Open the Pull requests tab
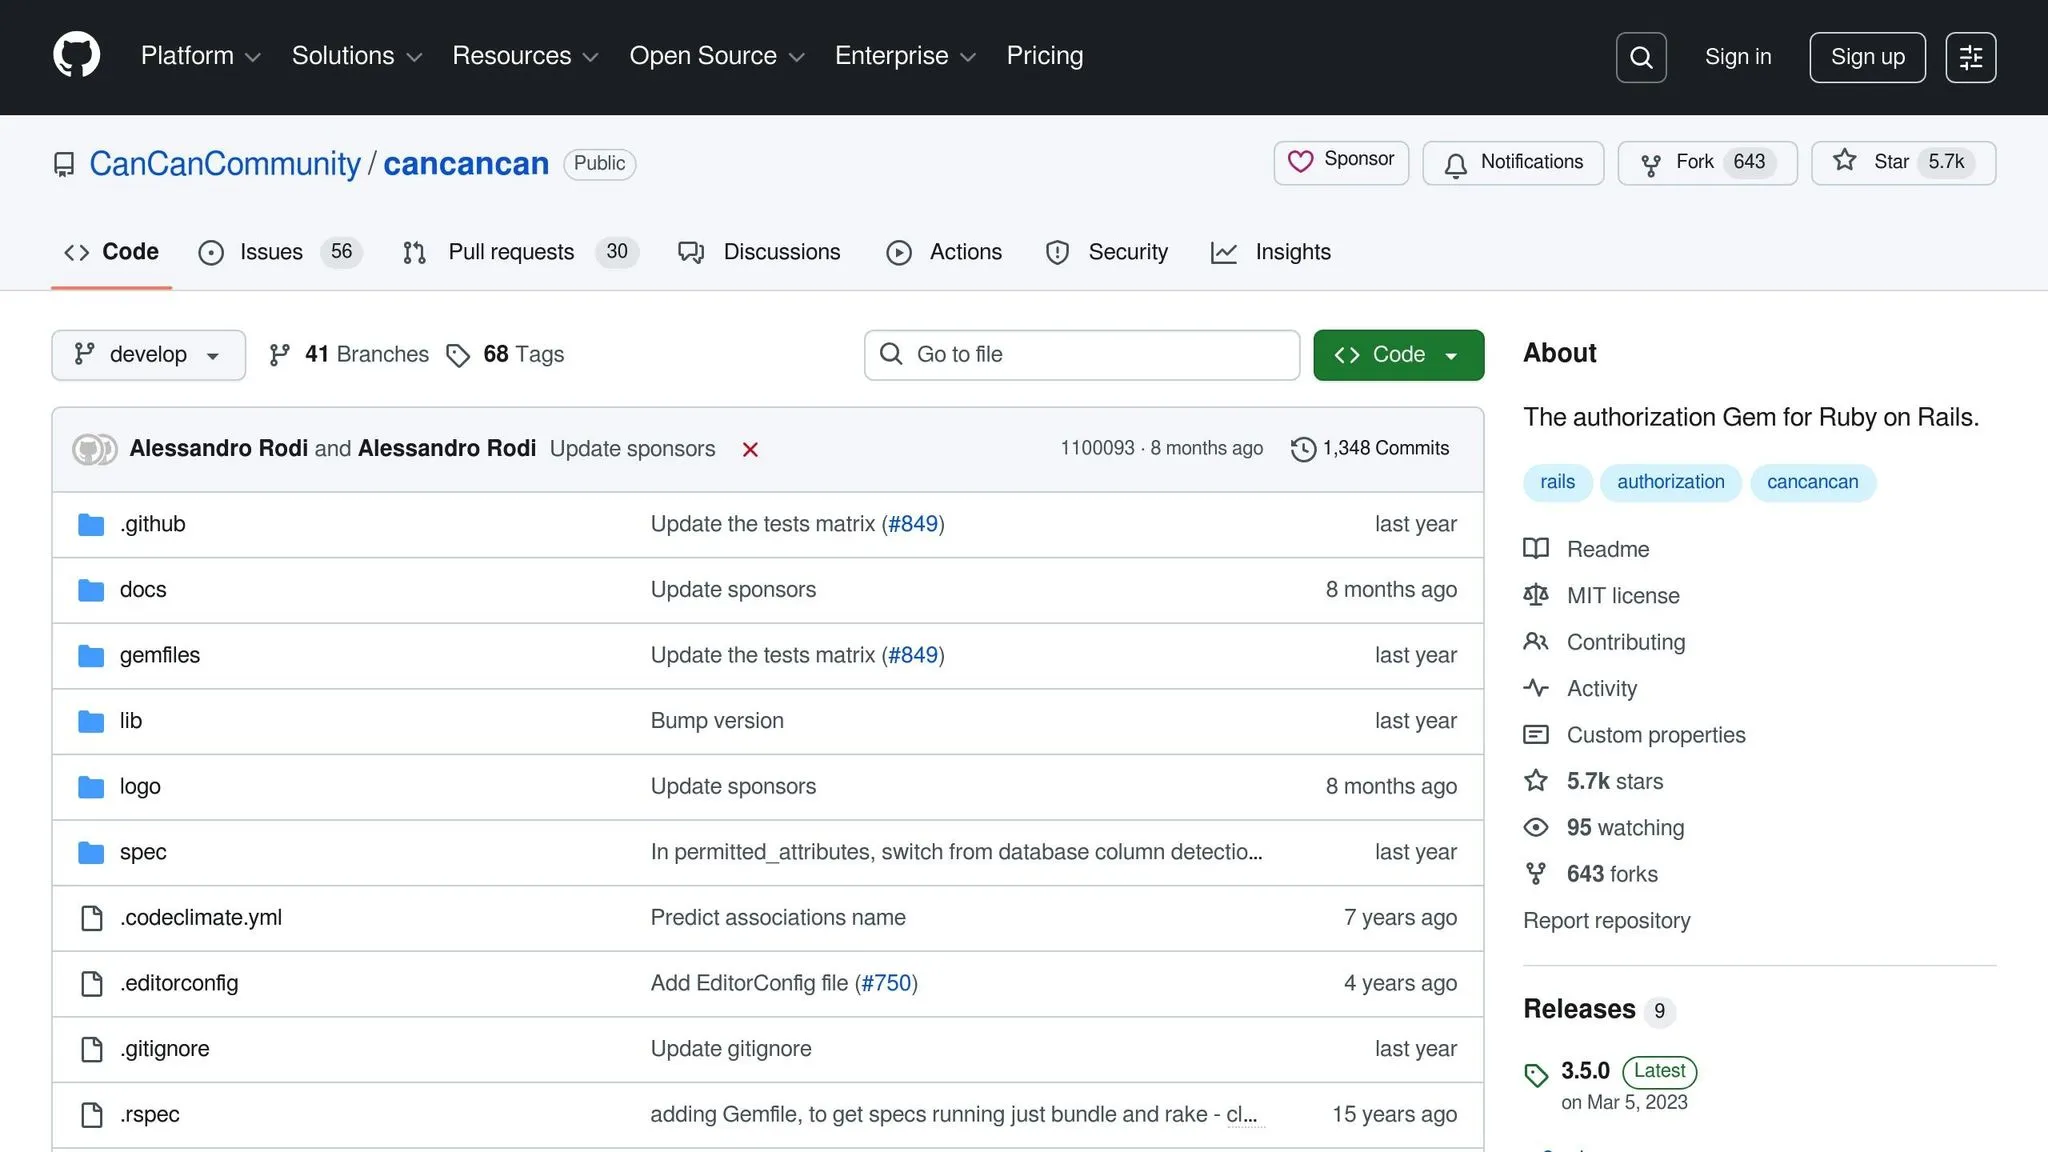The width and height of the screenshot is (2048, 1152). click(520, 252)
